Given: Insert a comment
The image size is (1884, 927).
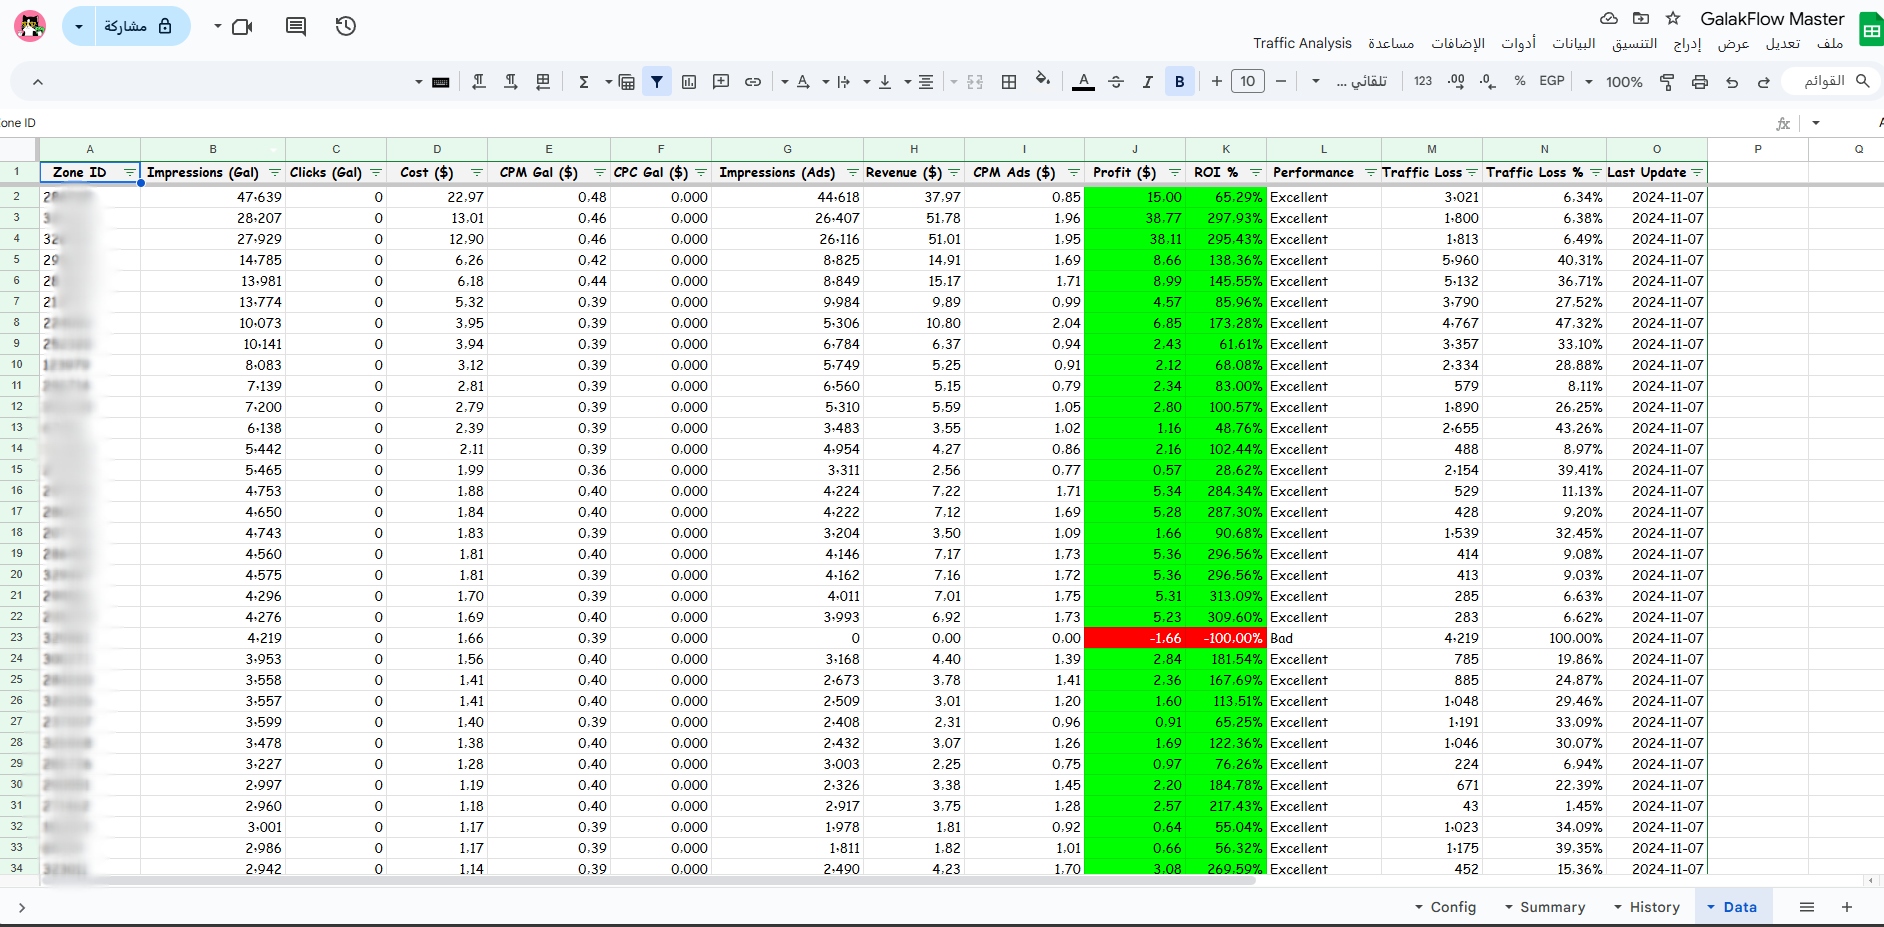Looking at the screenshot, I should 721,82.
